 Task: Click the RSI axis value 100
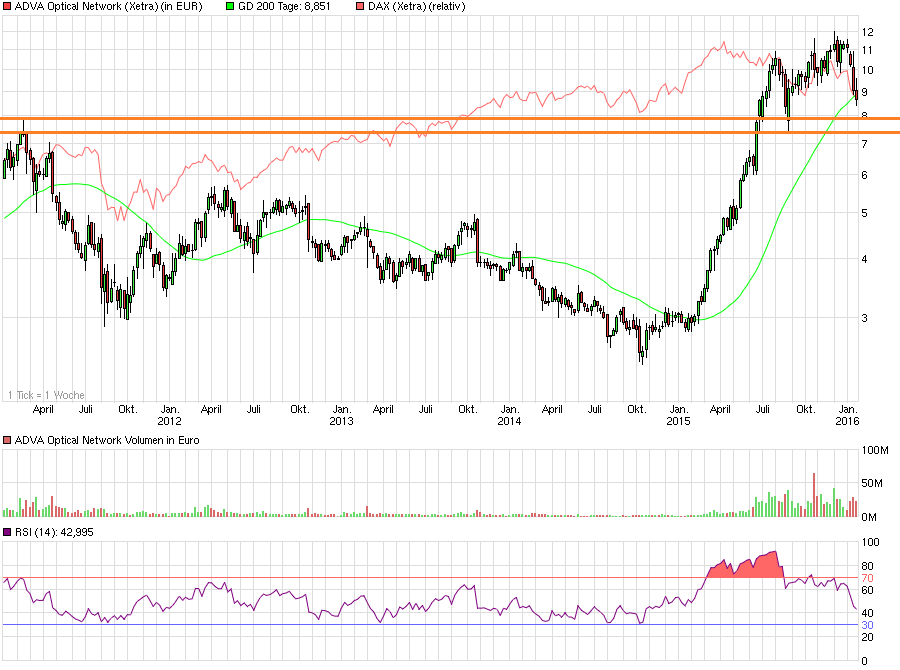pyautogui.click(x=870, y=542)
